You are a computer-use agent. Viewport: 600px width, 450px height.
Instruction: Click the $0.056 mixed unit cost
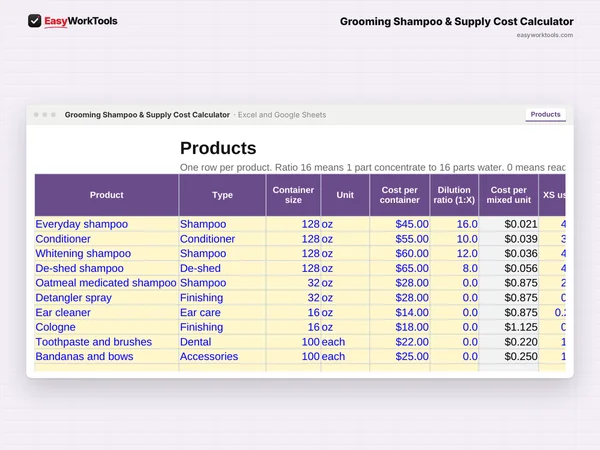click(x=509, y=268)
